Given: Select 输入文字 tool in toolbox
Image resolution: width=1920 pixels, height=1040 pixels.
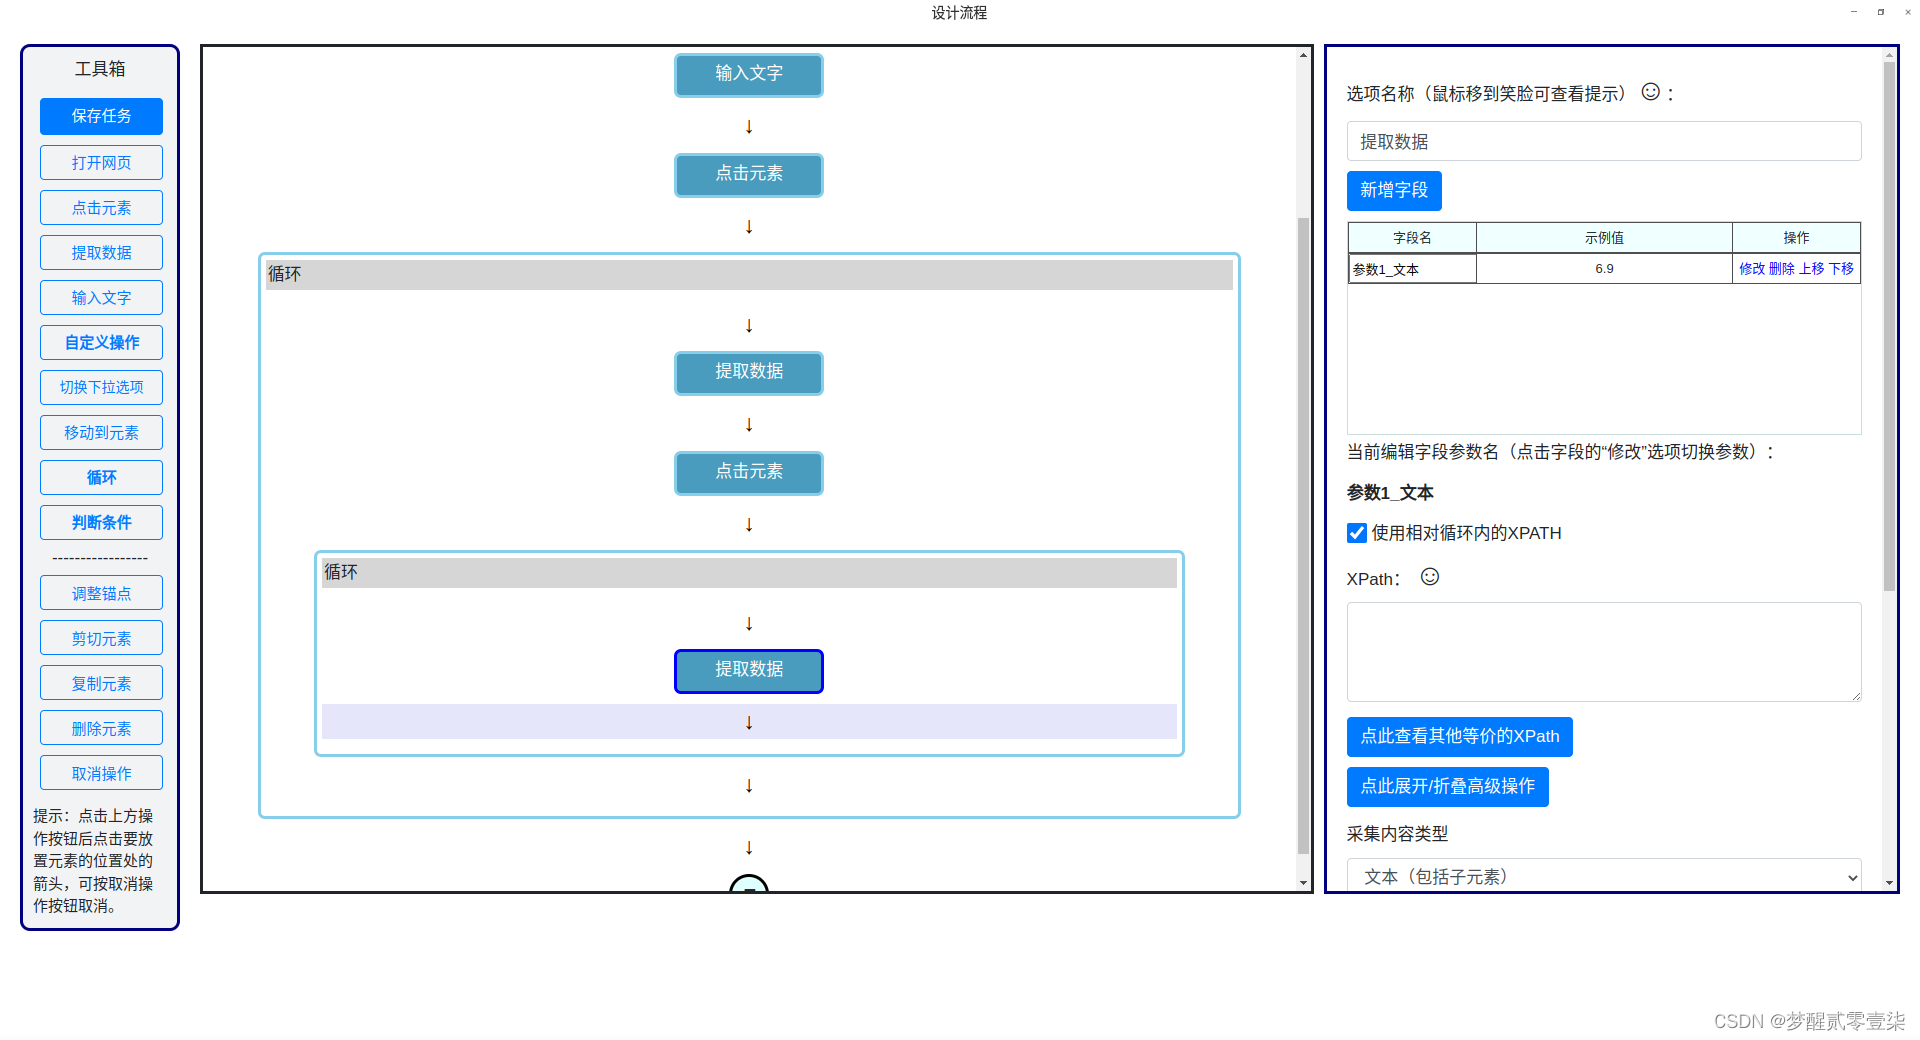Looking at the screenshot, I should [x=101, y=297].
